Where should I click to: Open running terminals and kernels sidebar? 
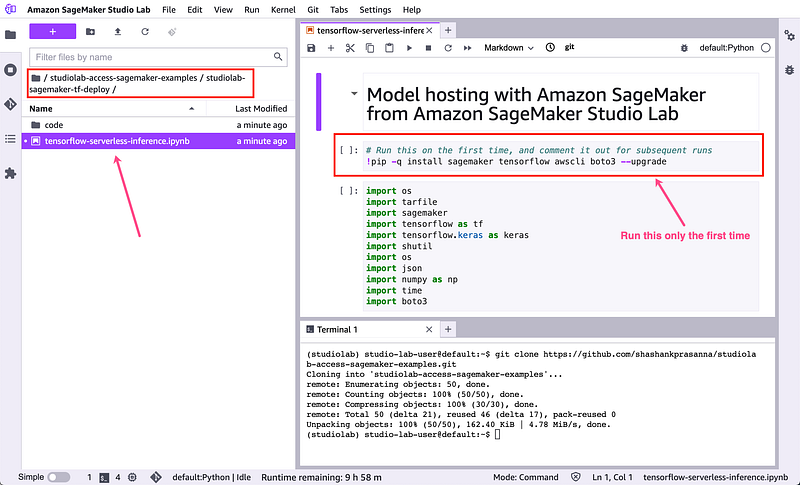coord(11,70)
